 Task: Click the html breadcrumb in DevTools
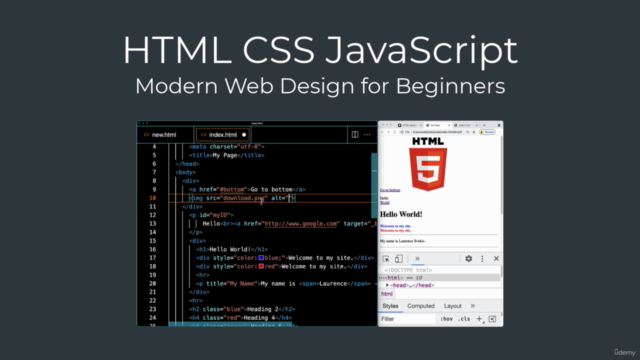pos(387,294)
